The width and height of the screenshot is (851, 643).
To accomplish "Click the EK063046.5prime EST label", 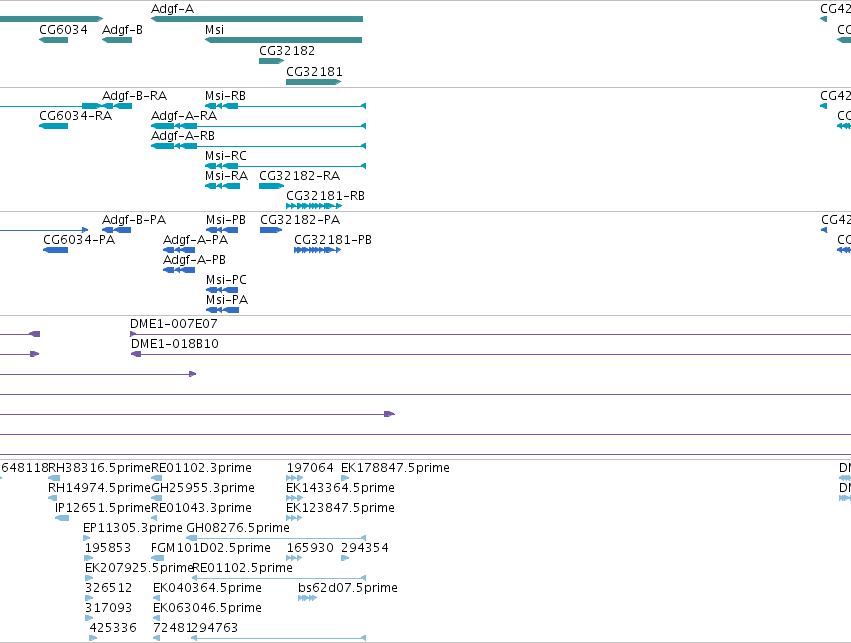I will tap(207, 608).
